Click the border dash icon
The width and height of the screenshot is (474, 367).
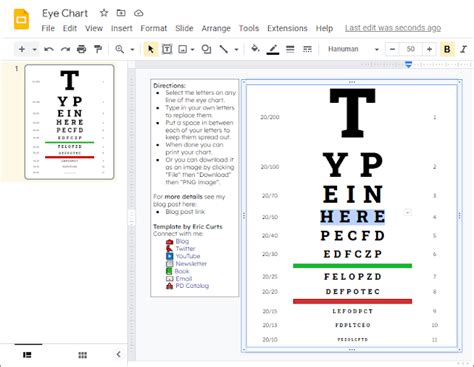click(x=307, y=49)
